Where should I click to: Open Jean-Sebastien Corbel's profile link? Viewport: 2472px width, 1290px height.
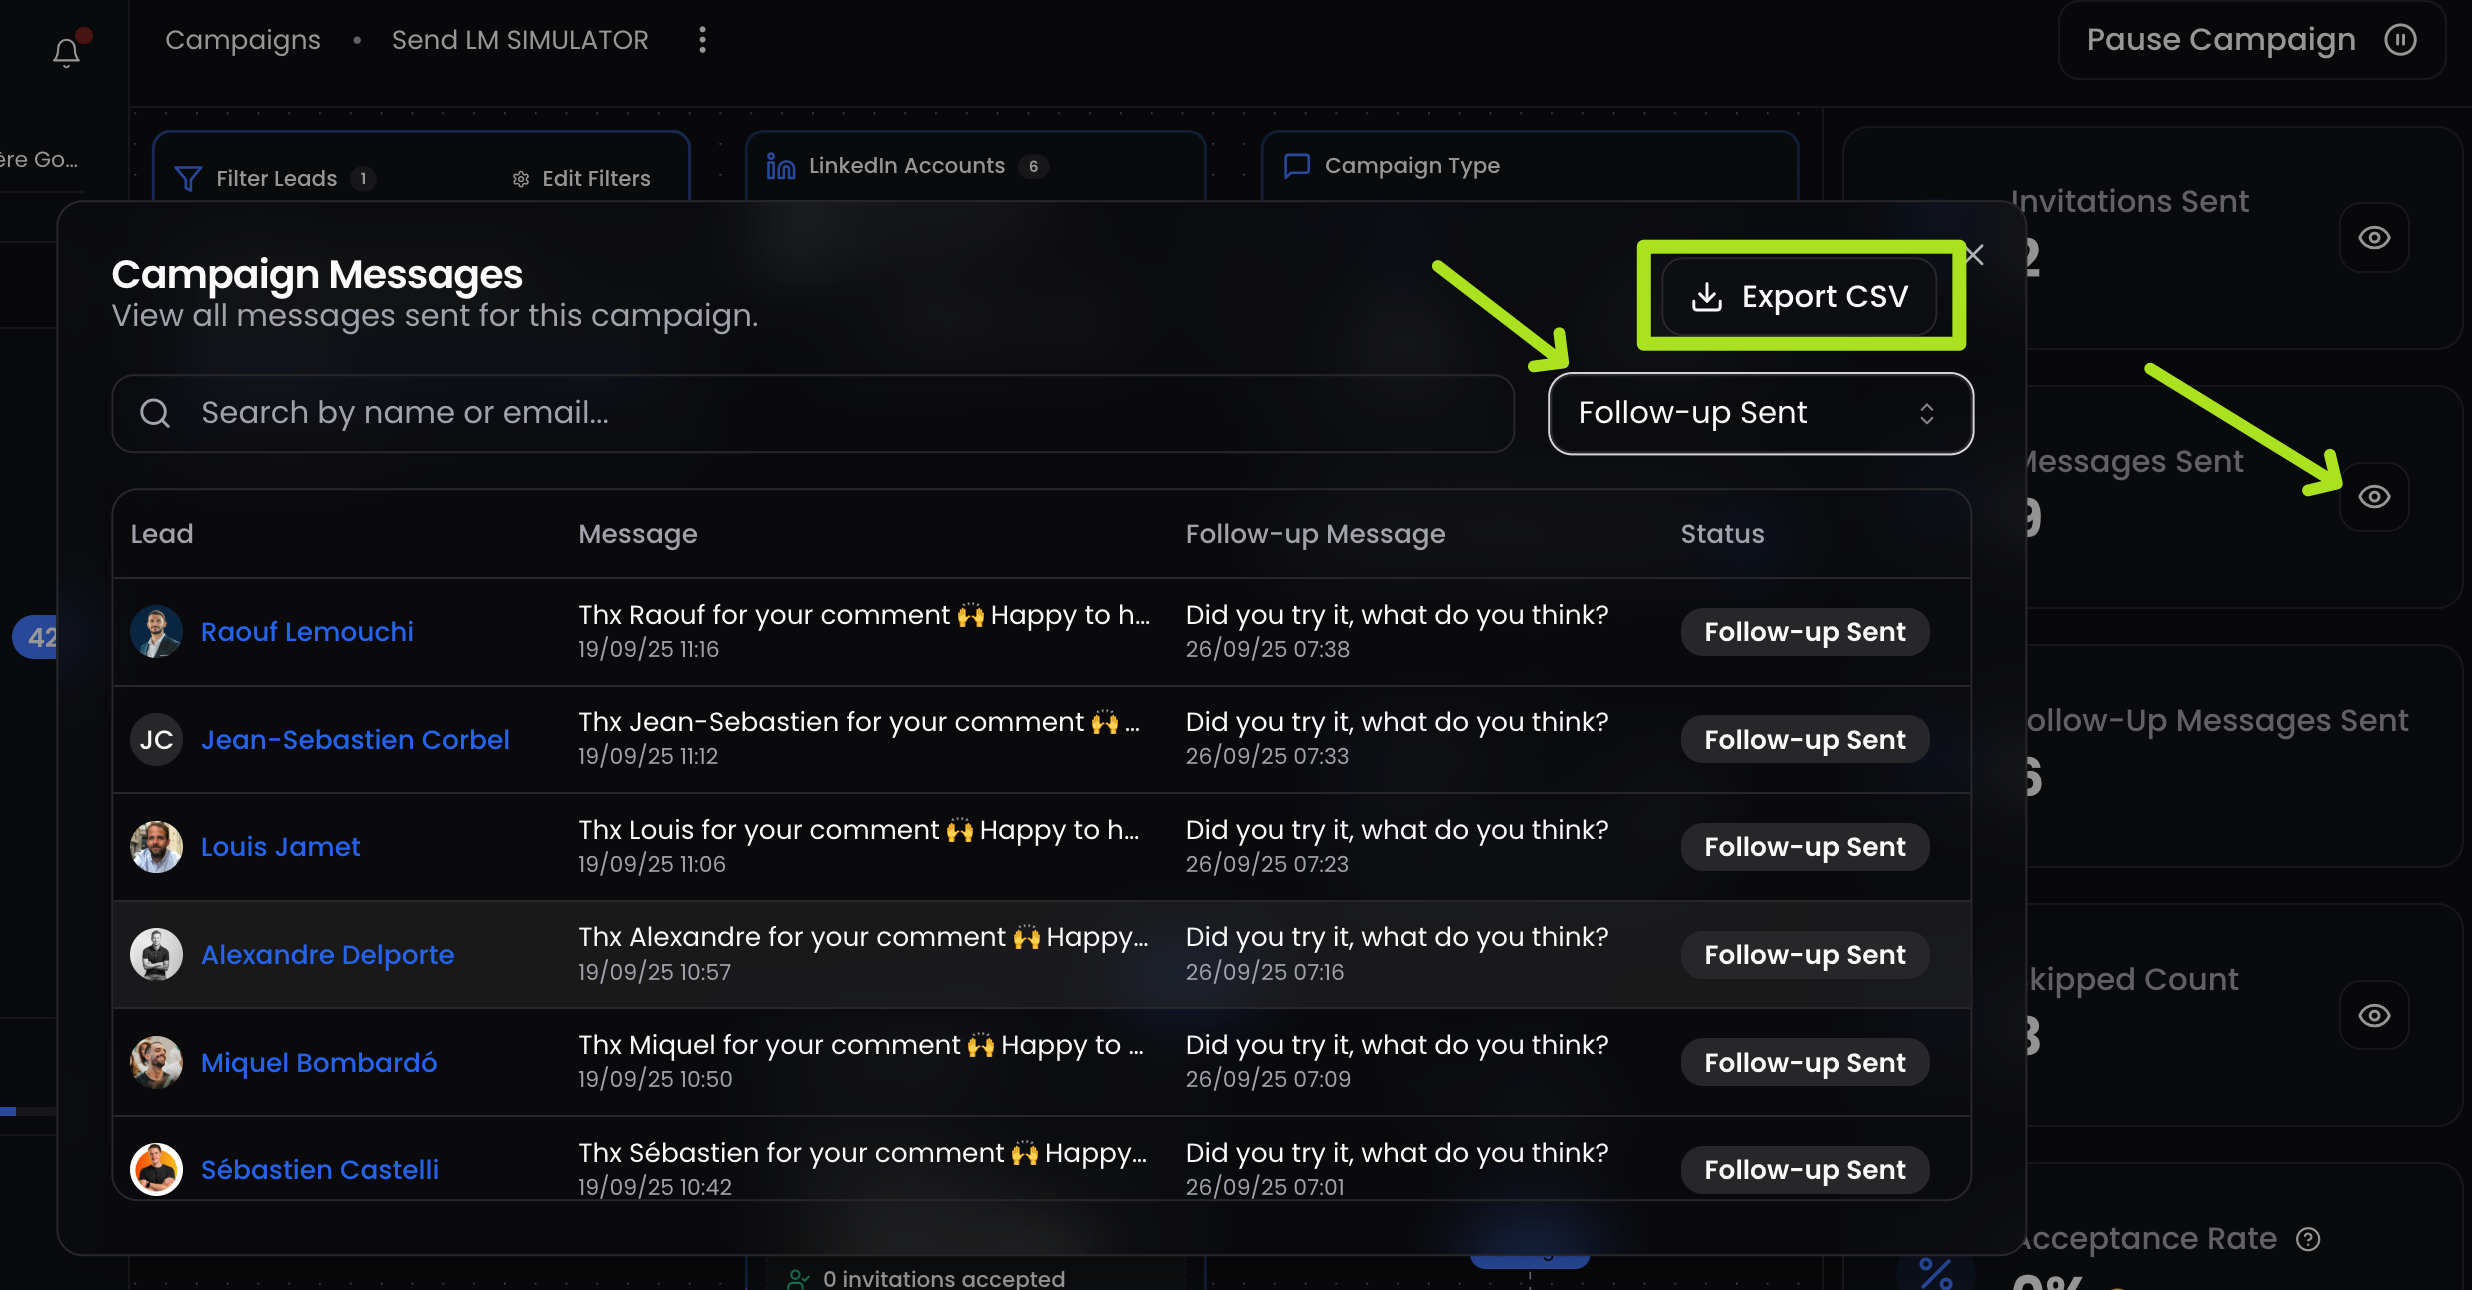(355, 740)
